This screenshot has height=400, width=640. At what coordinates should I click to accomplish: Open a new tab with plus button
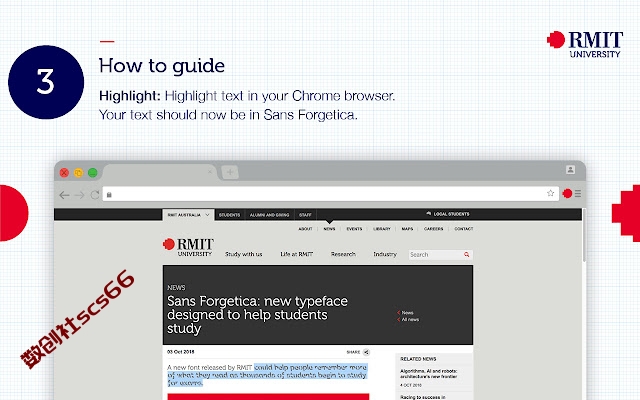pyautogui.click(x=230, y=172)
